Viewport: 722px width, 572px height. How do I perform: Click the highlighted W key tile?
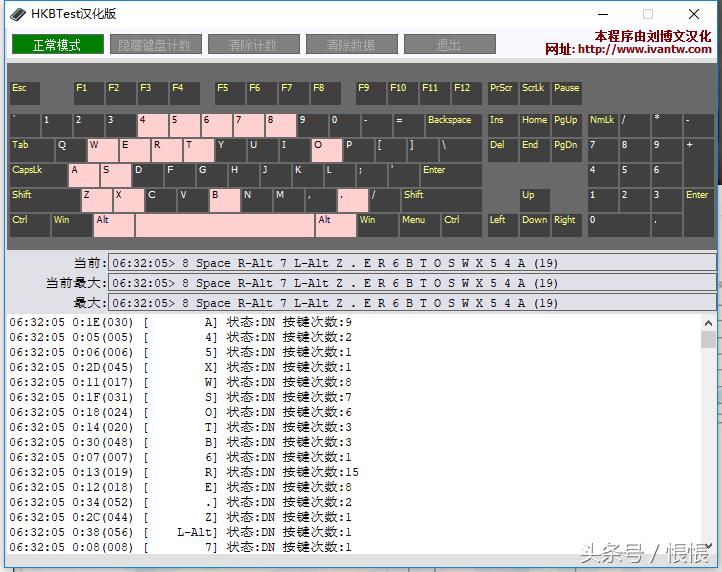coord(103,151)
